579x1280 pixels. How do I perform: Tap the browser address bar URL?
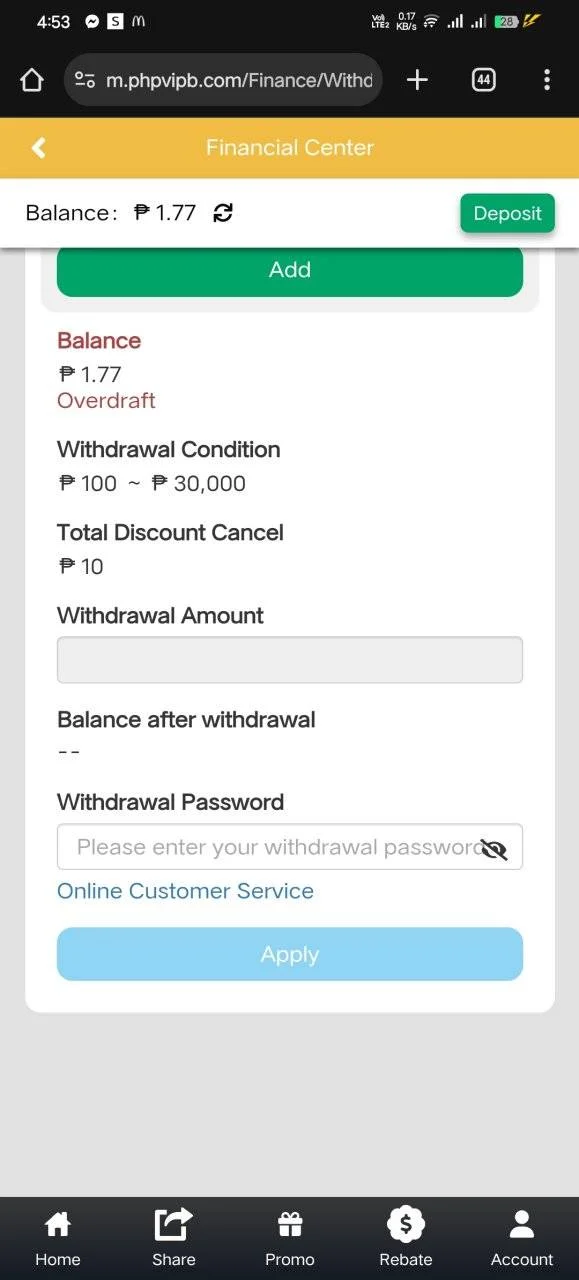(x=239, y=81)
